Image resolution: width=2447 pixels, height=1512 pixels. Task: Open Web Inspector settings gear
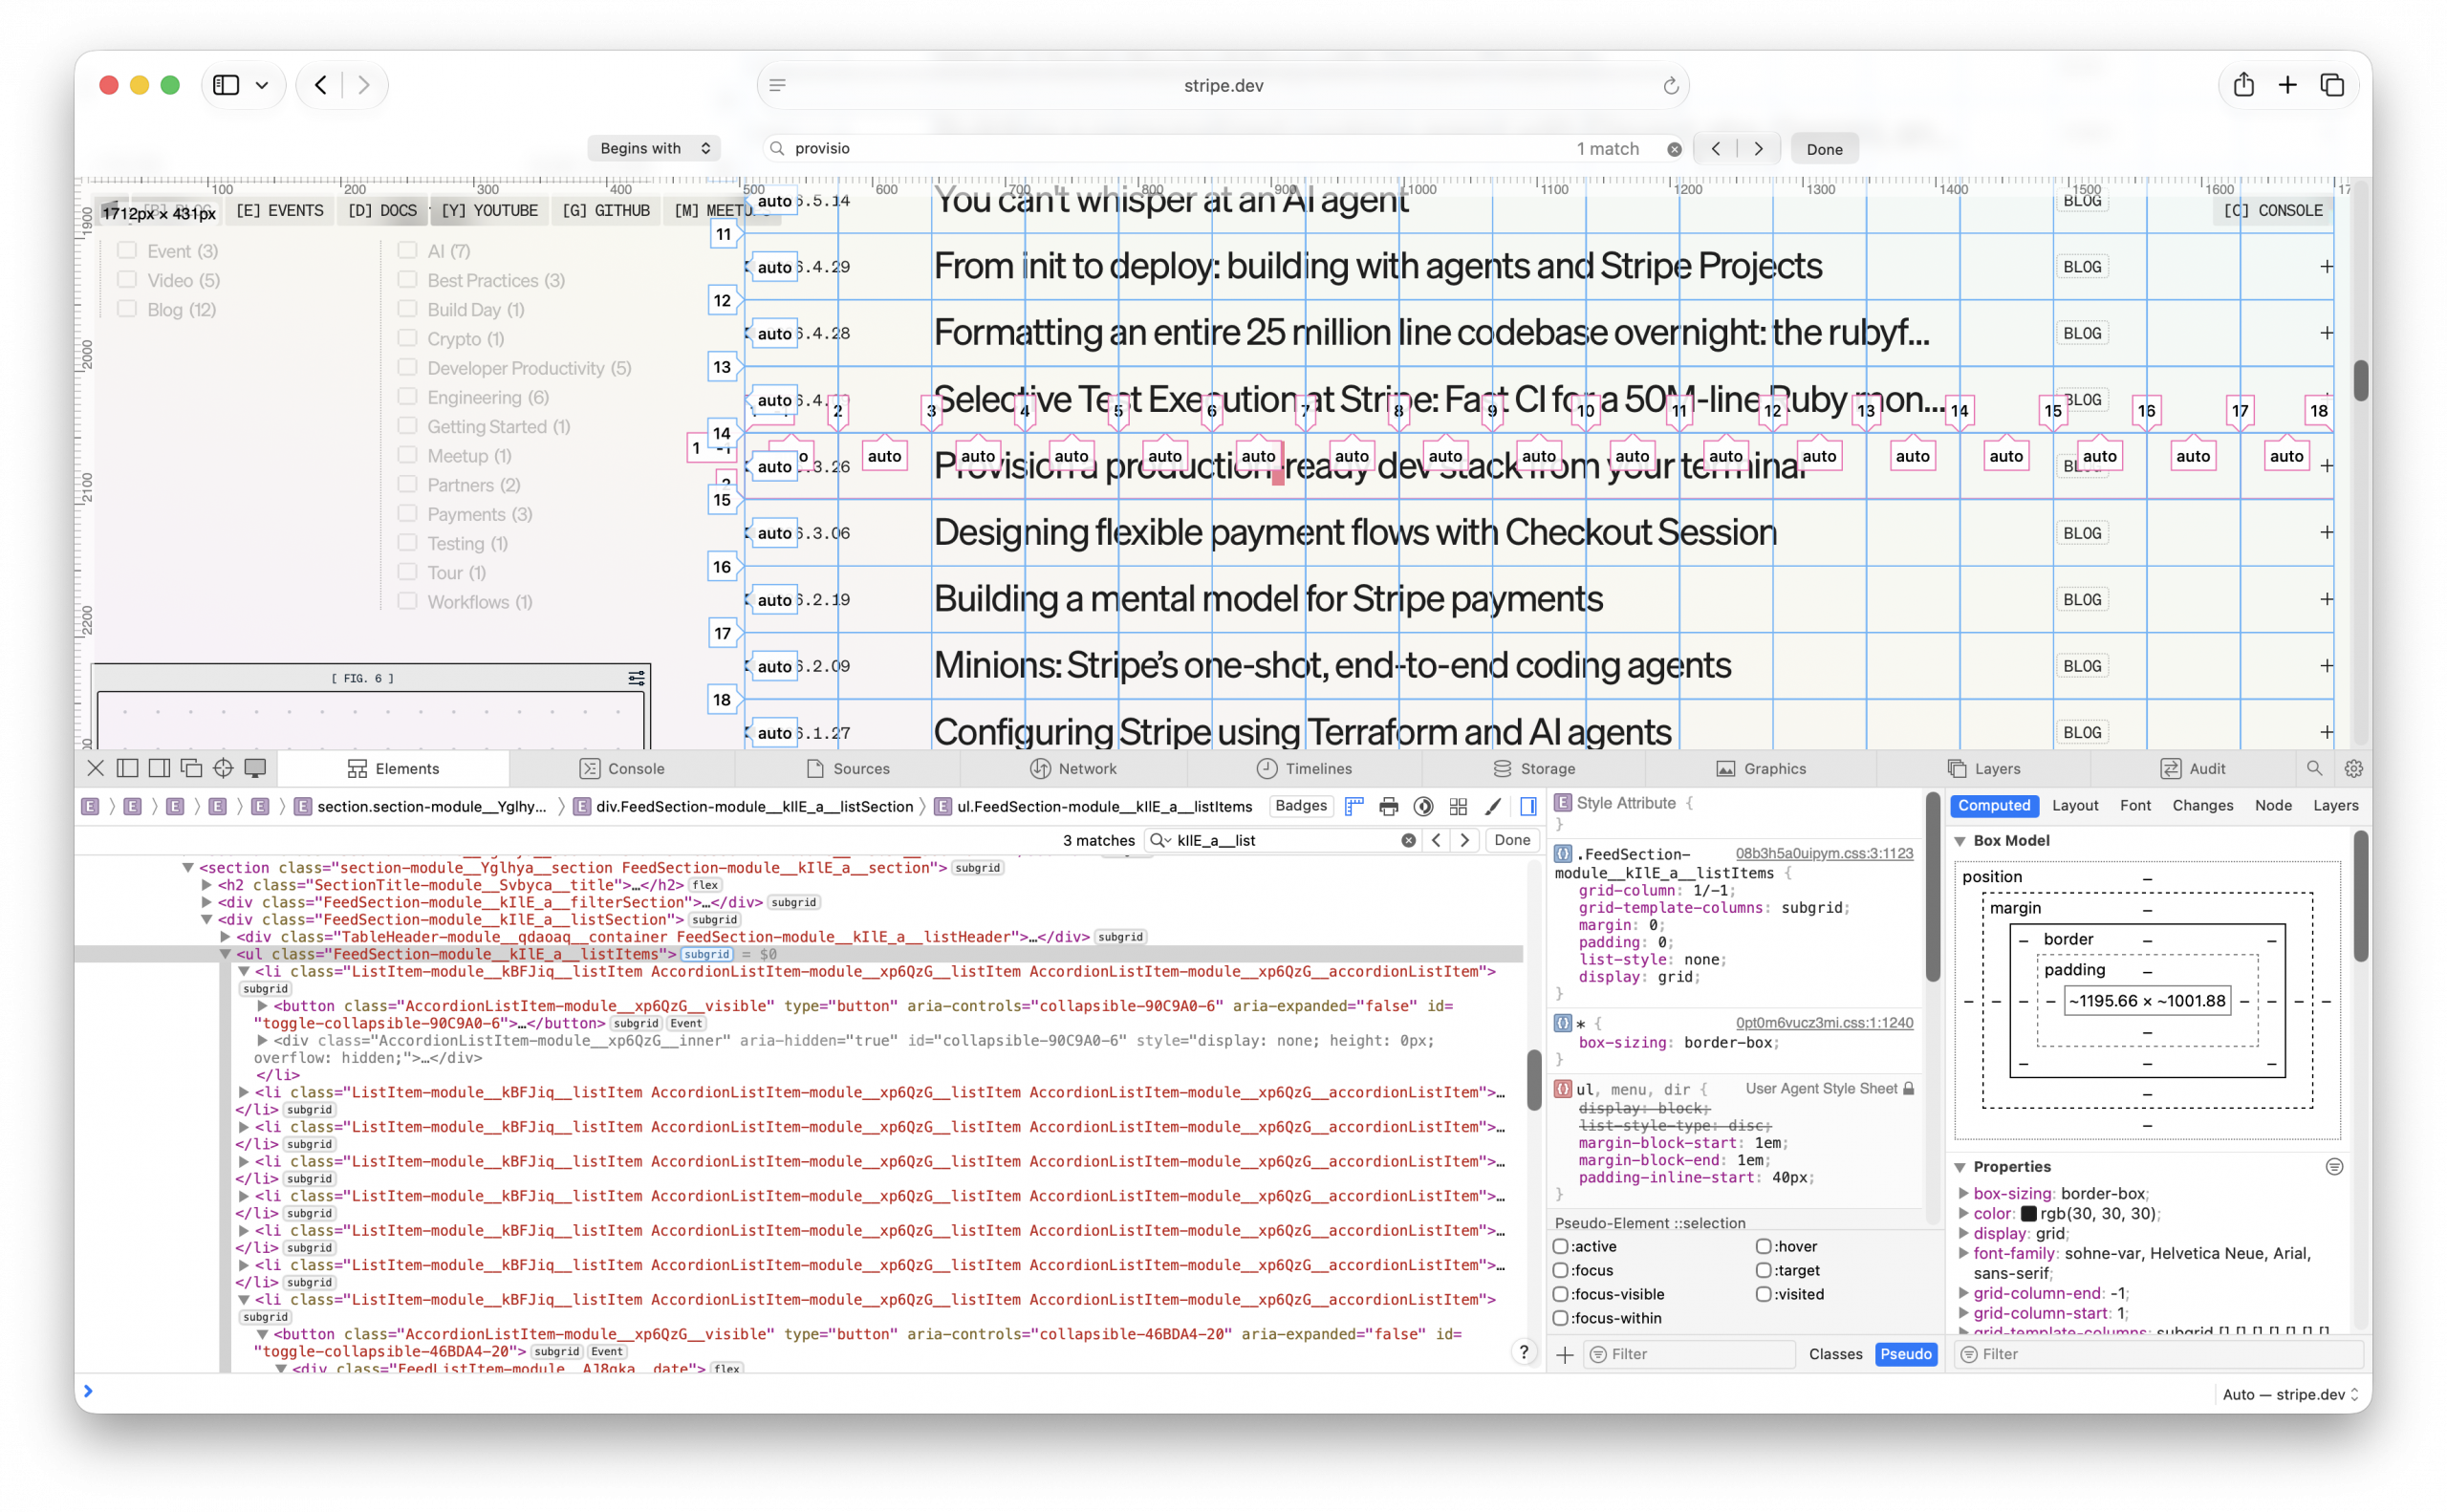(2354, 768)
